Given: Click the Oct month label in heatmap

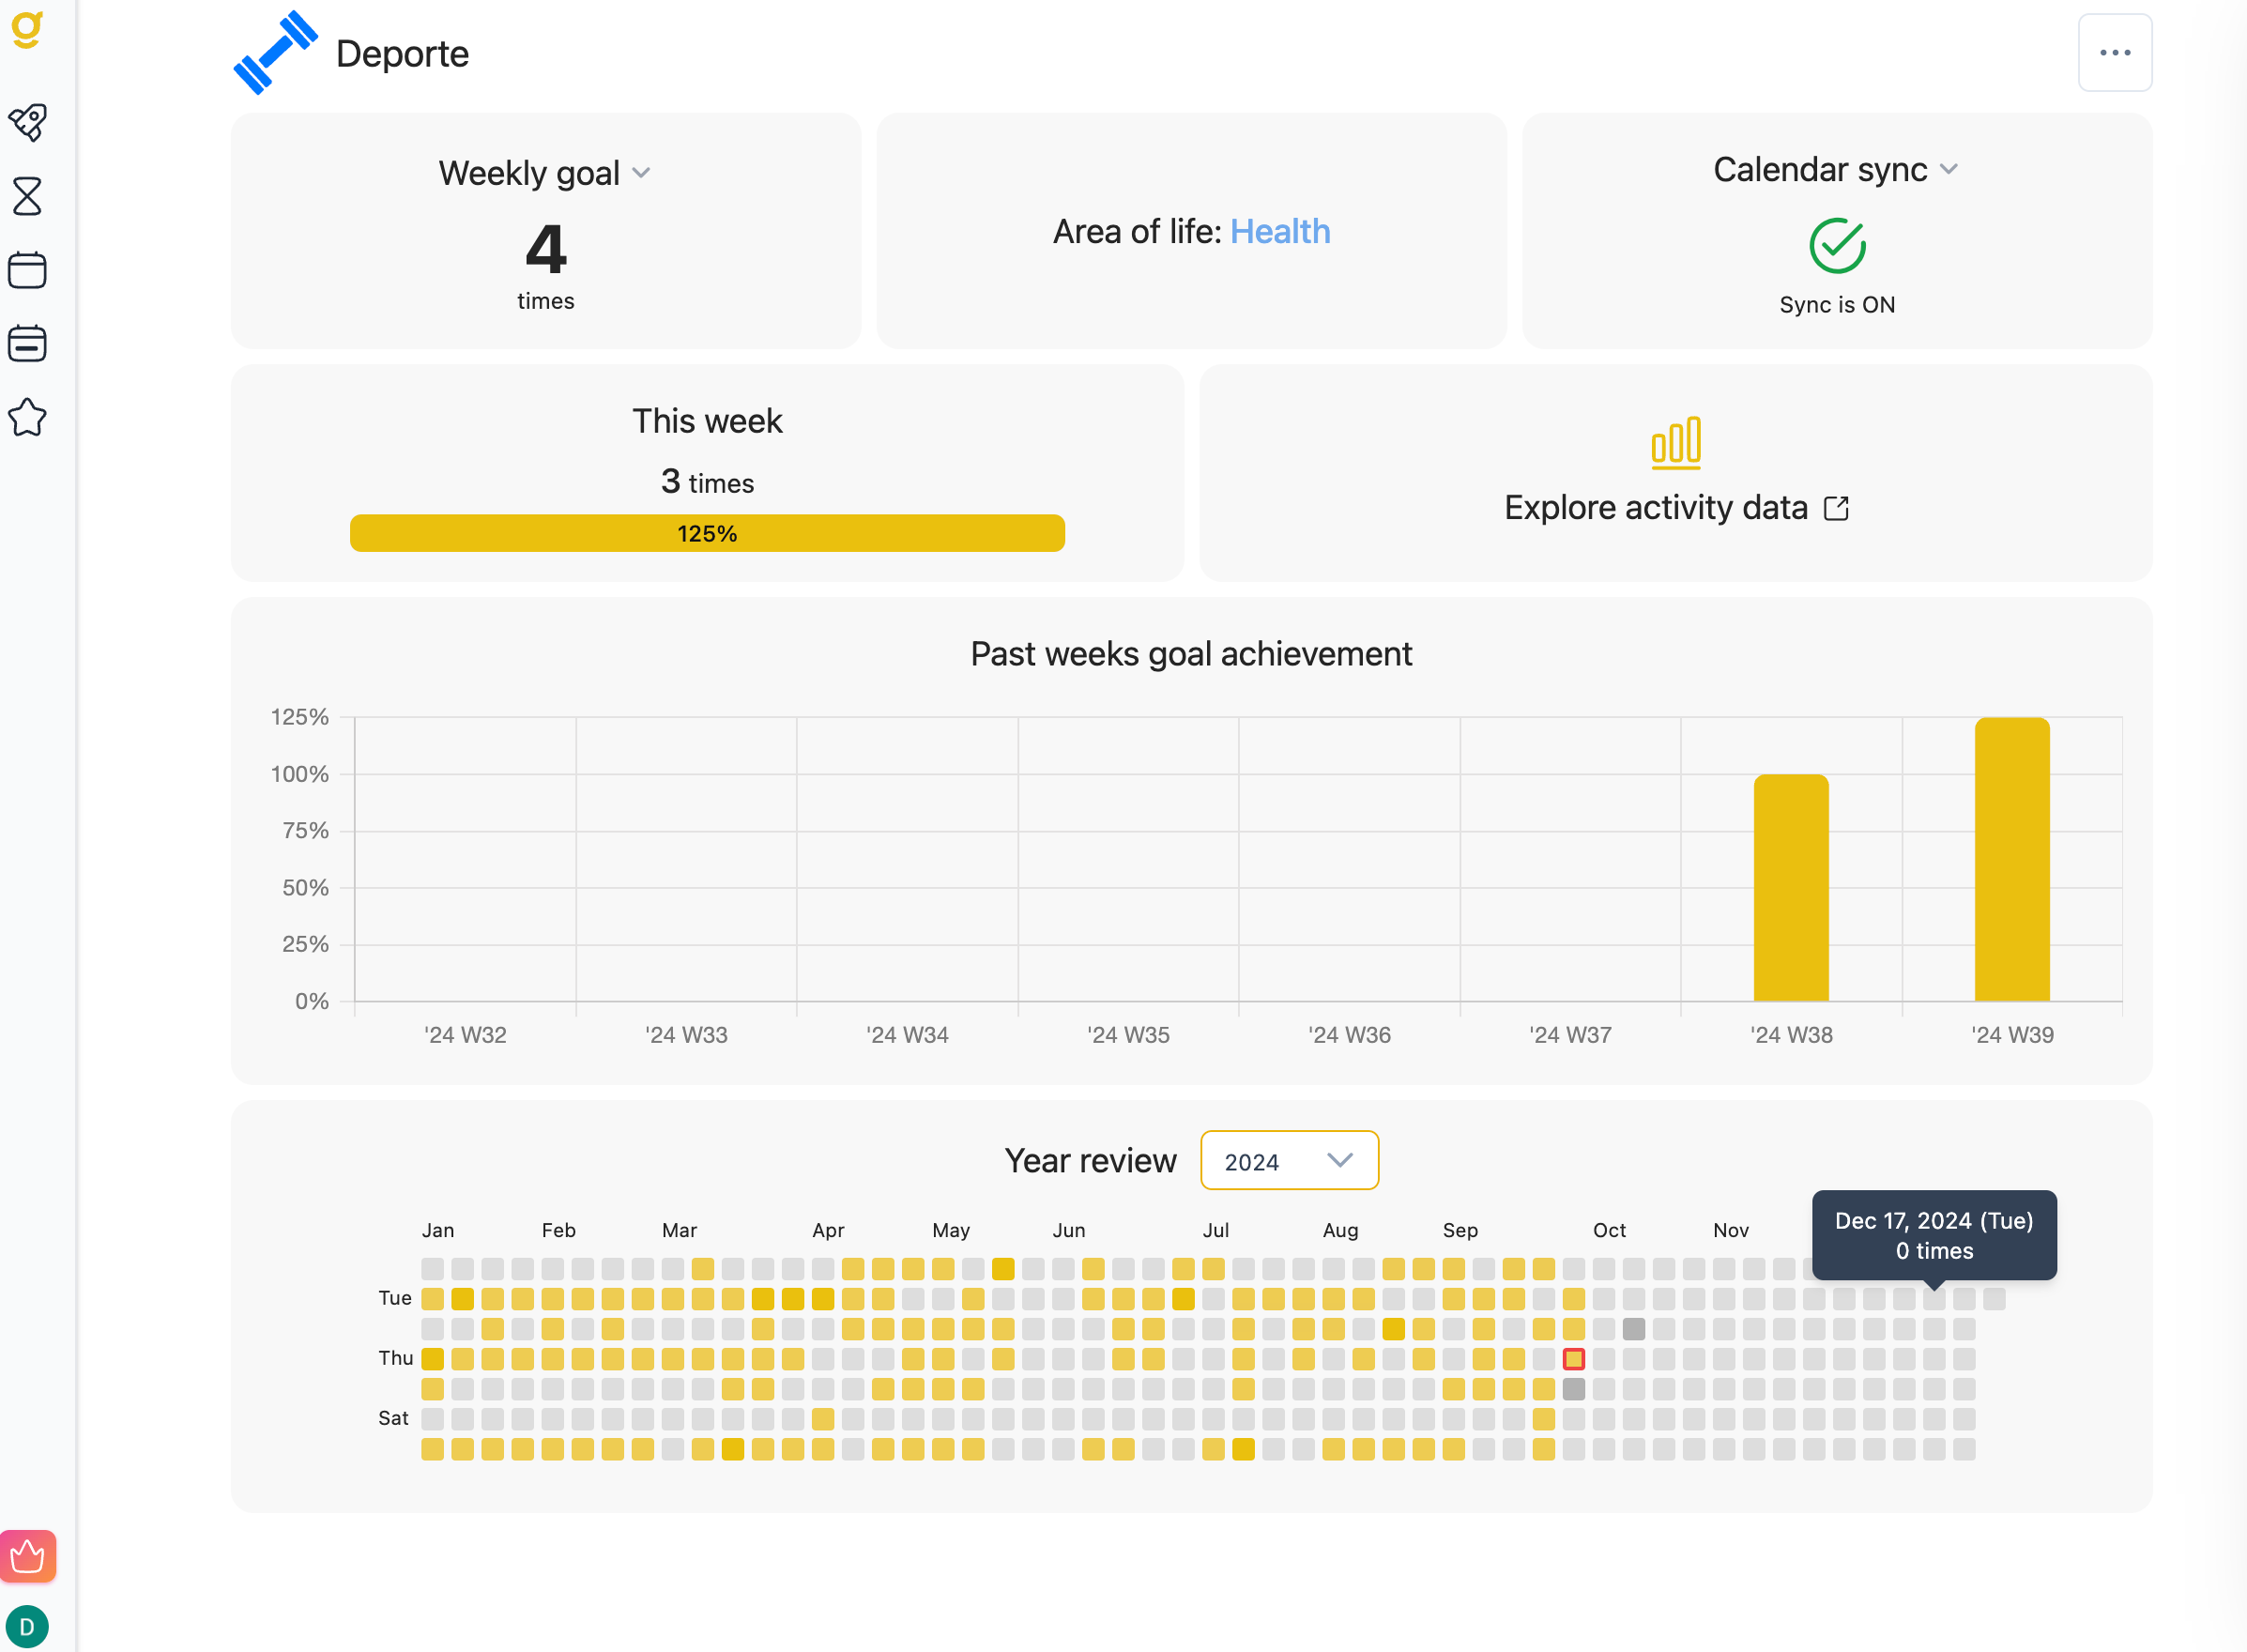Looking at the screenshot, I should [1609, 1230].
